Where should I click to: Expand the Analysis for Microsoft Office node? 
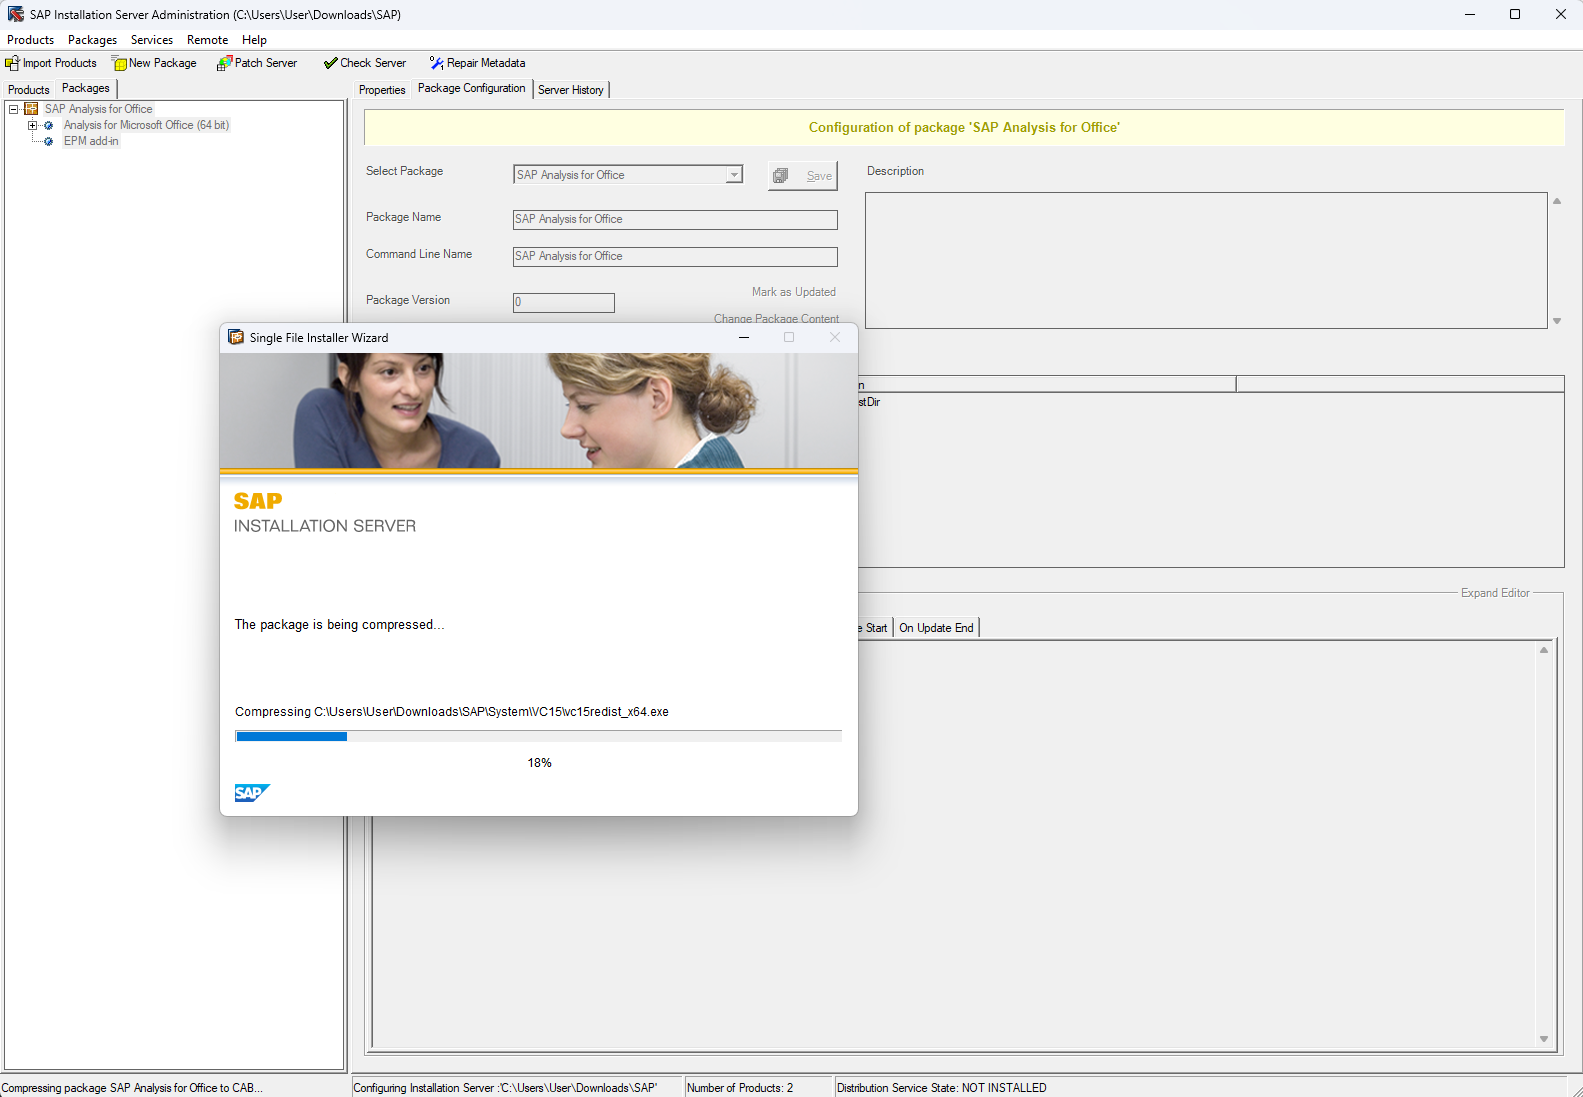click(32, 125)
